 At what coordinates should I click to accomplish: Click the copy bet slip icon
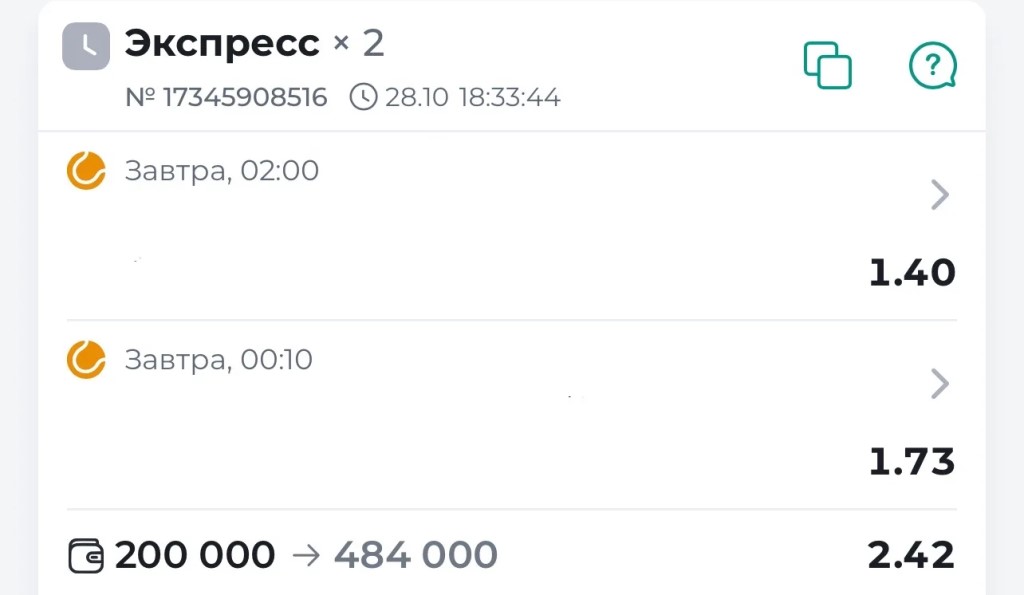(827, 65)
